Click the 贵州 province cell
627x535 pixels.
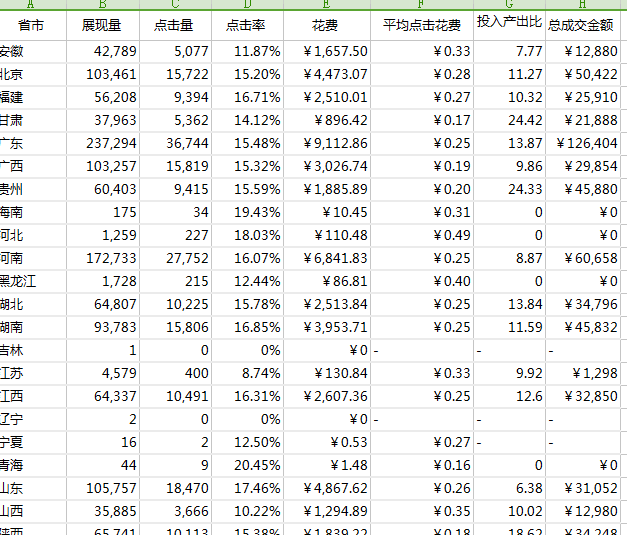click(33, 190)
